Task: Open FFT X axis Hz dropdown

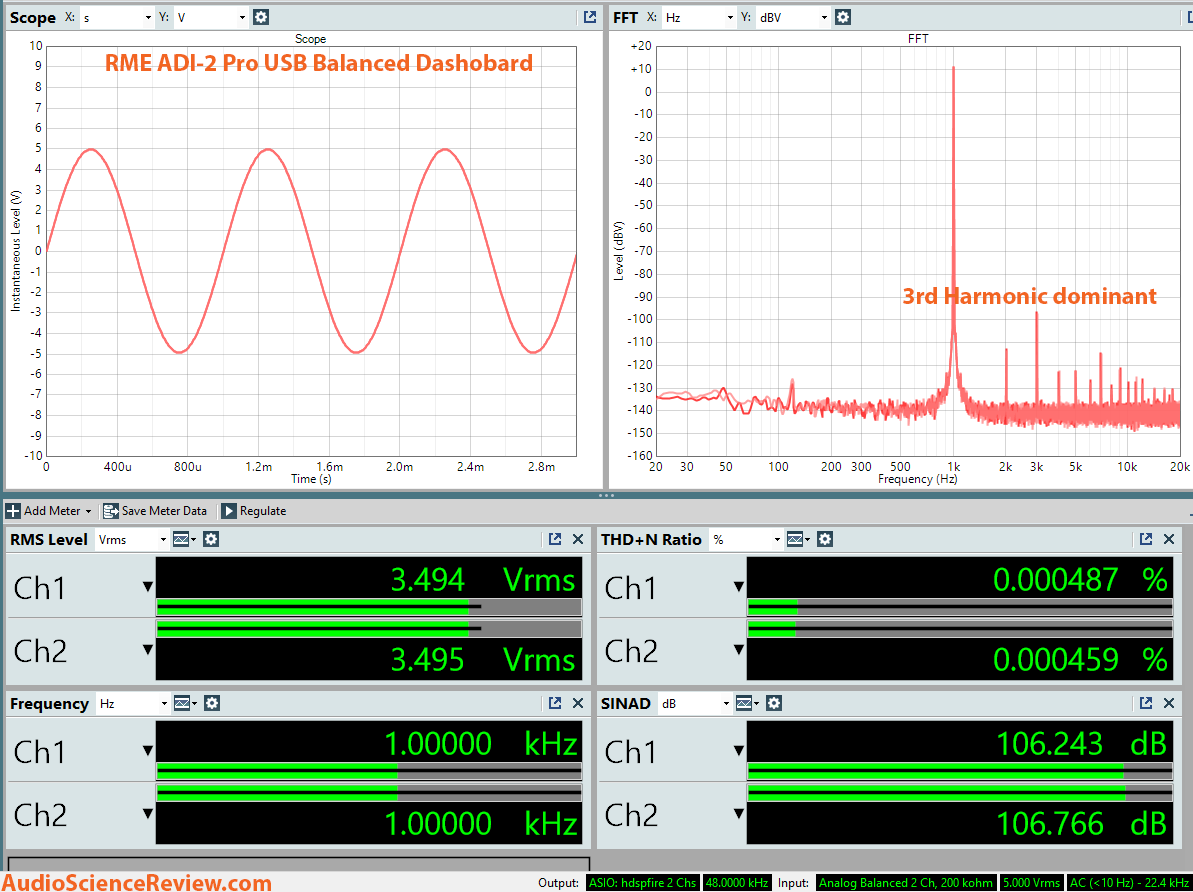Action: coord(698,17)
